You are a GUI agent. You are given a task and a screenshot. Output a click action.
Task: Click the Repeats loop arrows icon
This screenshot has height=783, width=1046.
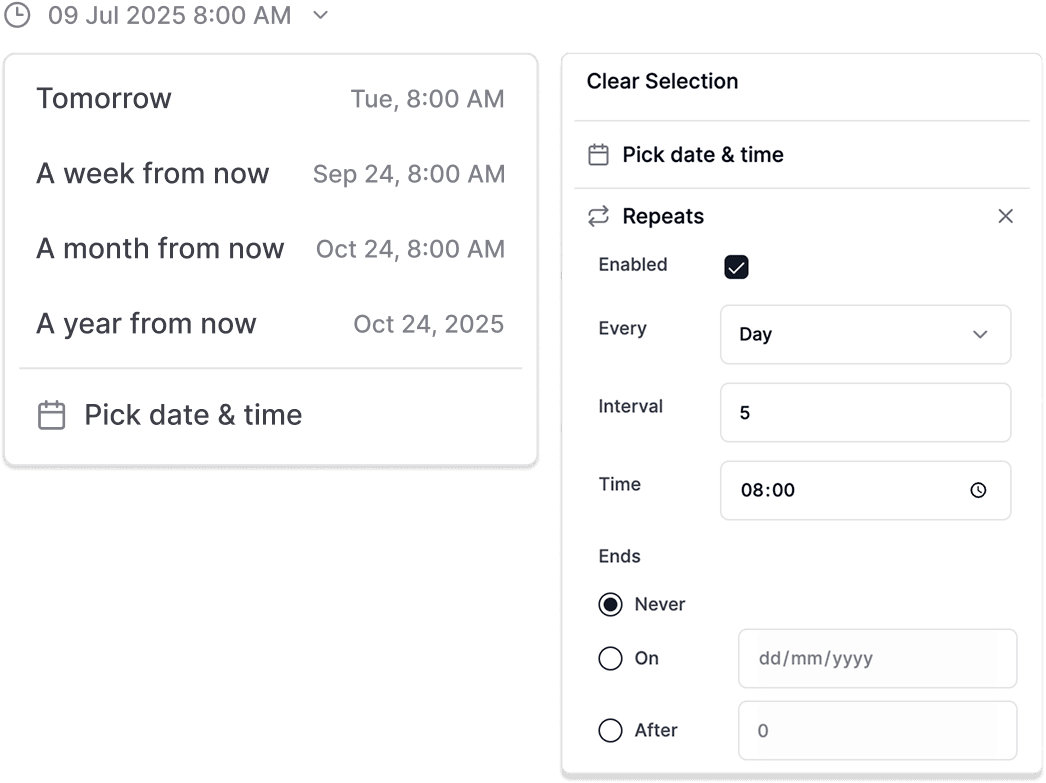[x=598, y=217]
